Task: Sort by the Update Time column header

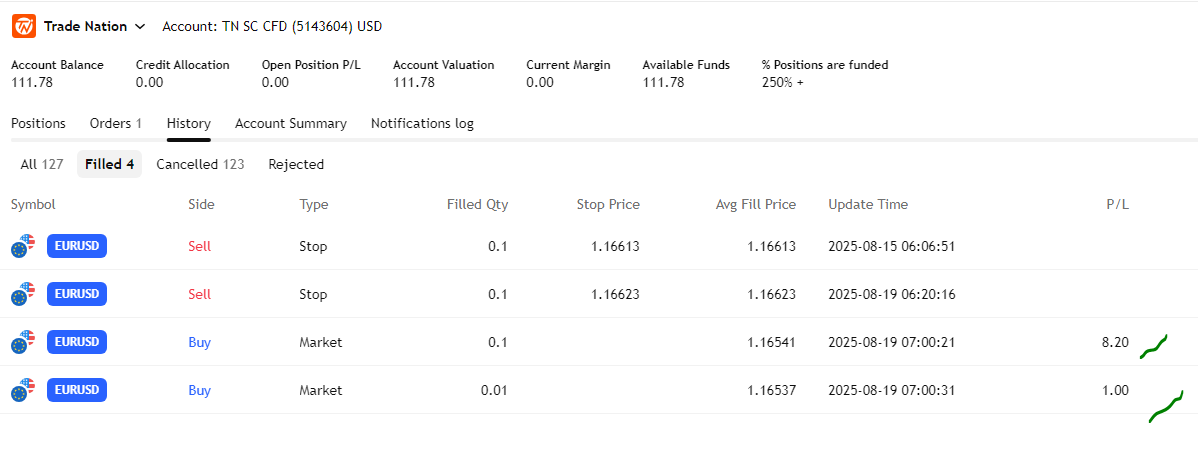Action: coord(868,204)
